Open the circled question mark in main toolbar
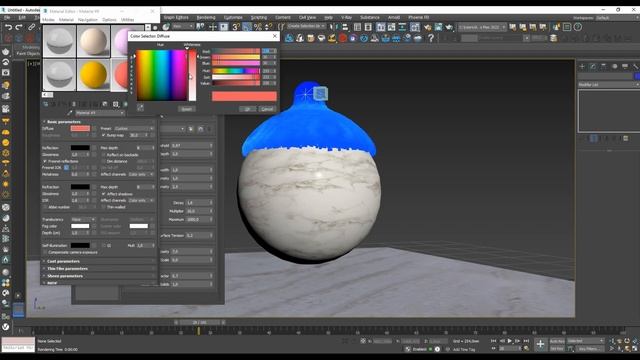The width and height of the screenshot is (640, 360). 578,27
